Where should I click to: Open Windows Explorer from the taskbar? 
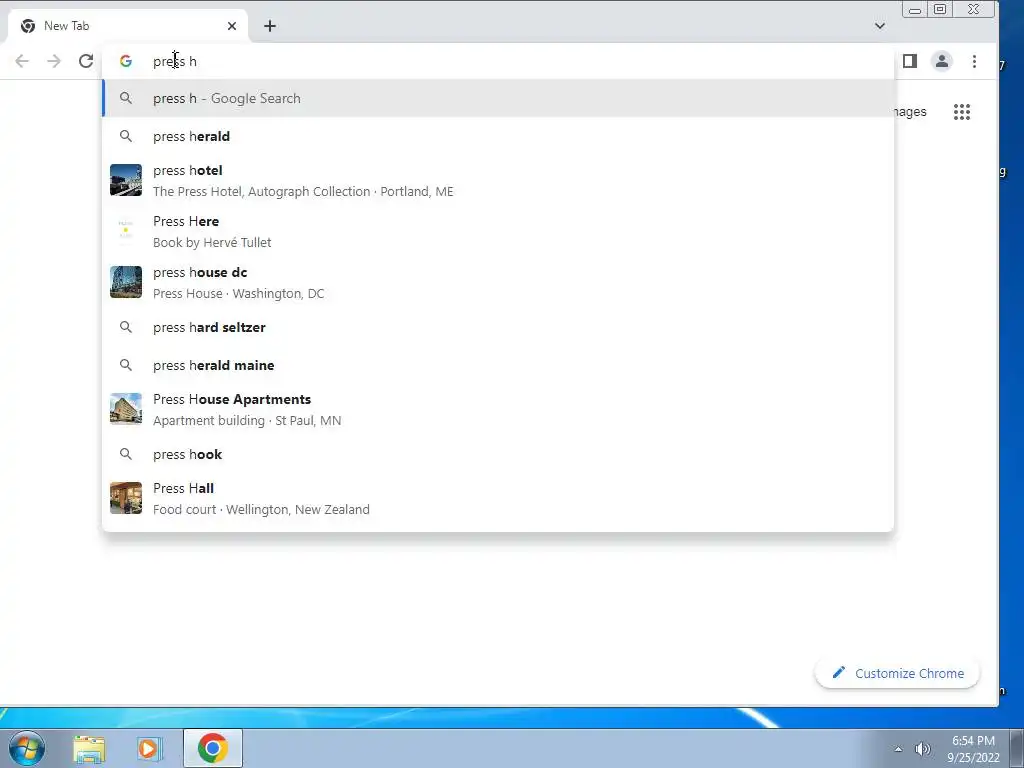click(89, 748)
